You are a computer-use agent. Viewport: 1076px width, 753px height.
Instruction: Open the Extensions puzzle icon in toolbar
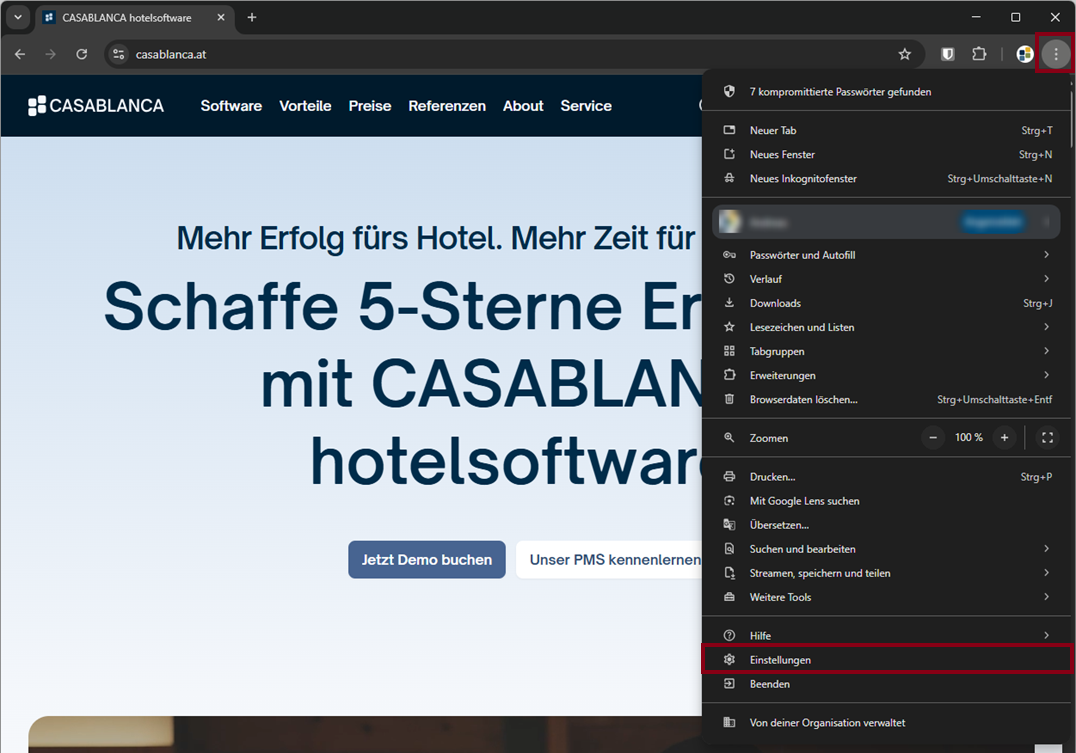click(979, 54)
